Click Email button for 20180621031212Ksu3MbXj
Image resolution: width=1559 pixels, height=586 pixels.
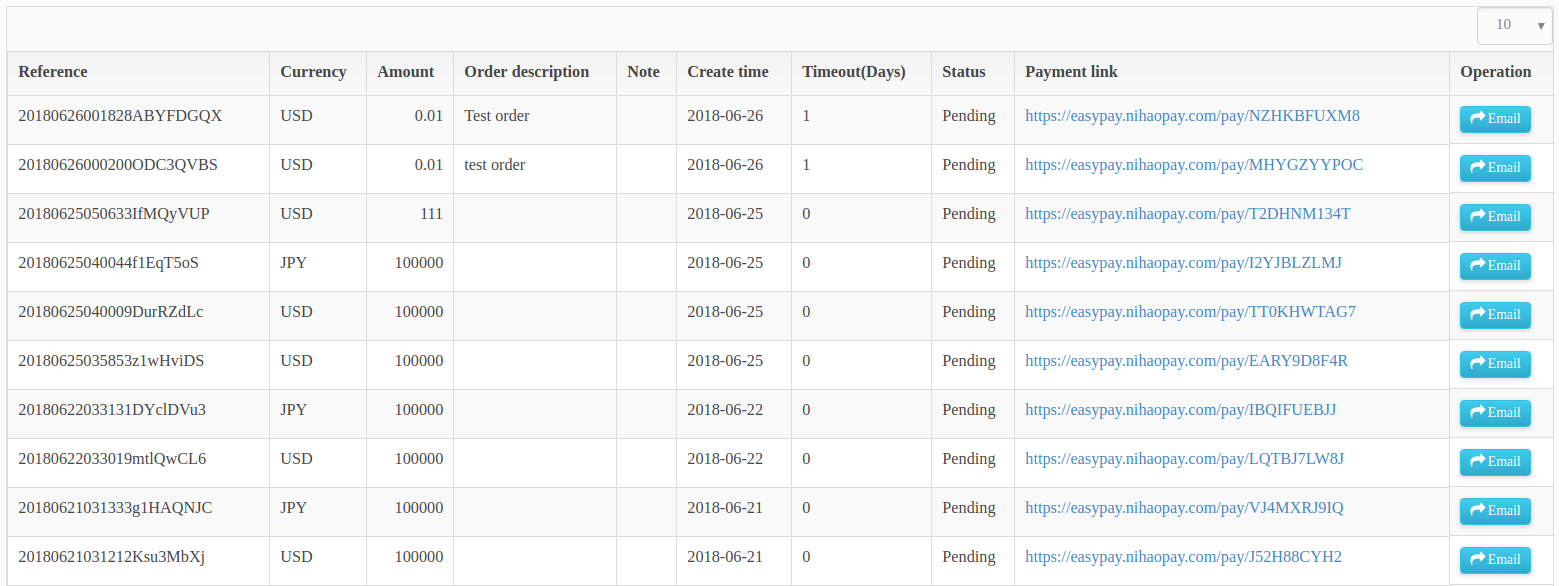coord(1495,560)
